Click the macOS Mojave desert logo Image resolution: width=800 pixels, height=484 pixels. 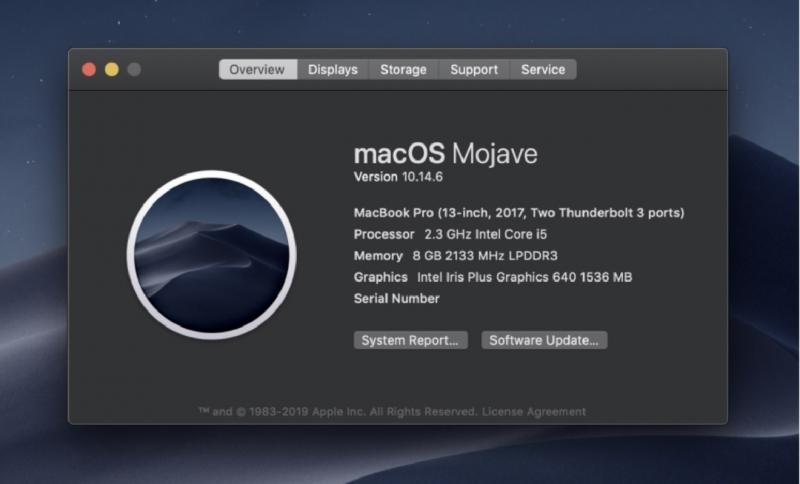pyautogui.click(x=211, y=255)
